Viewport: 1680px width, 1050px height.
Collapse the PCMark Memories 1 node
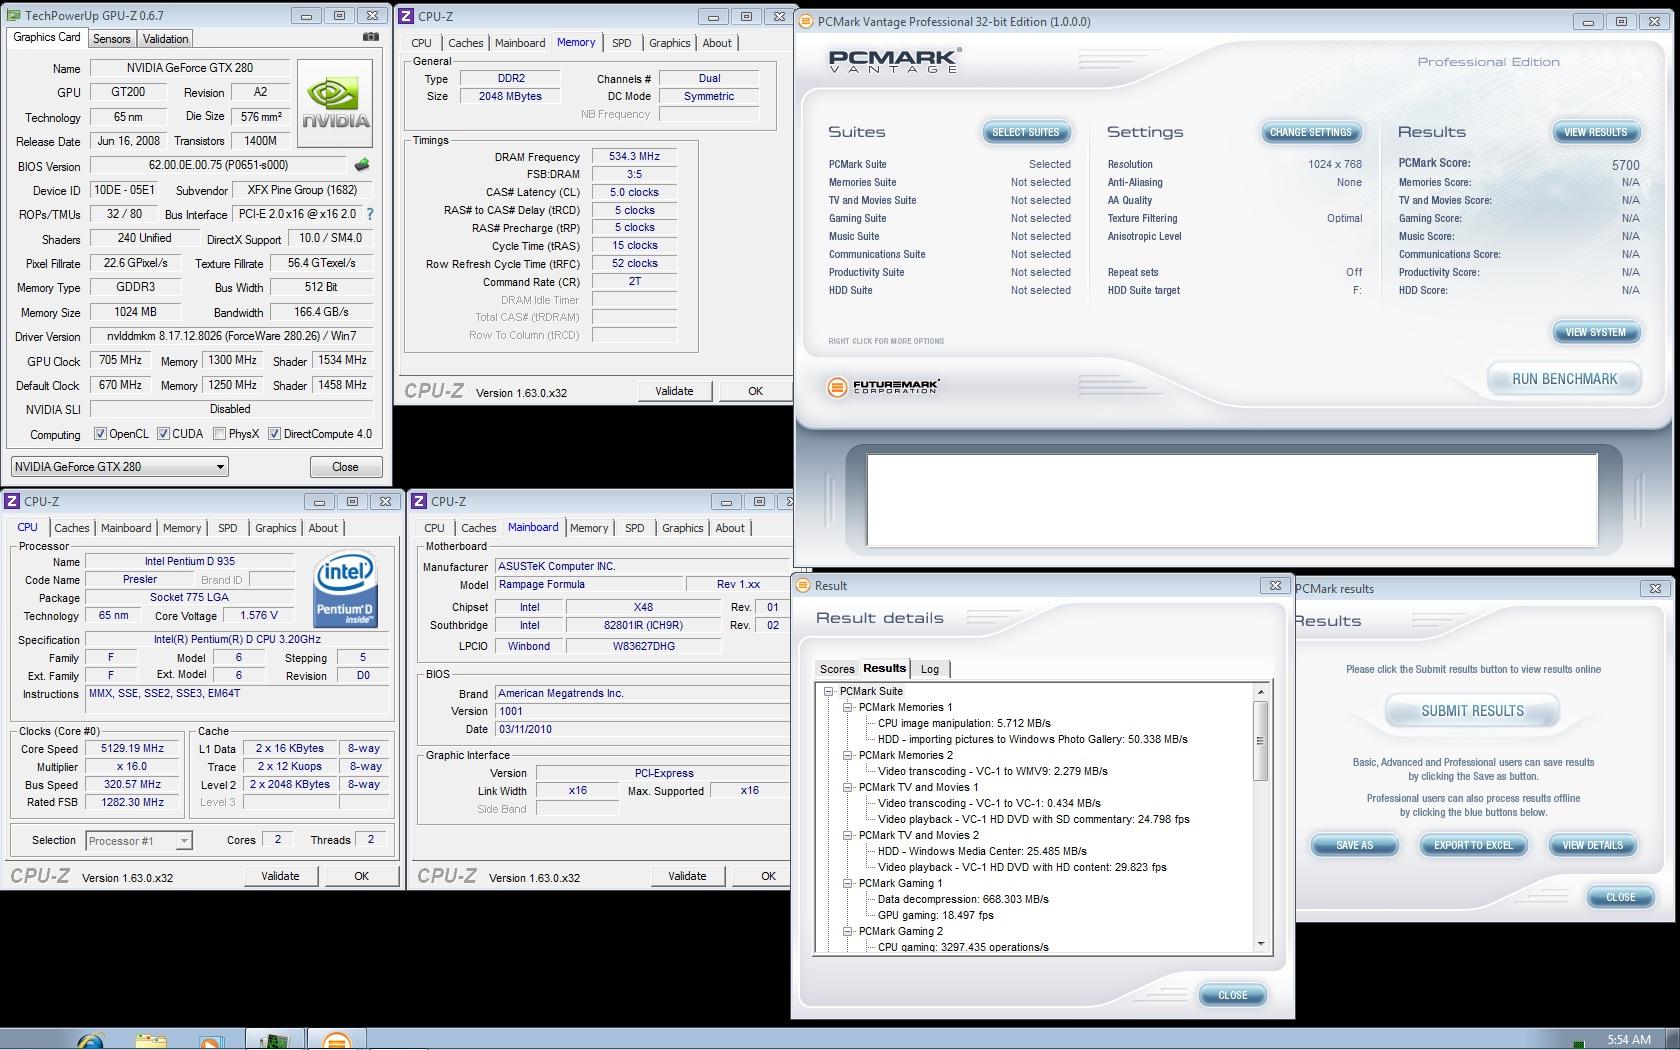tap(847, 707)
